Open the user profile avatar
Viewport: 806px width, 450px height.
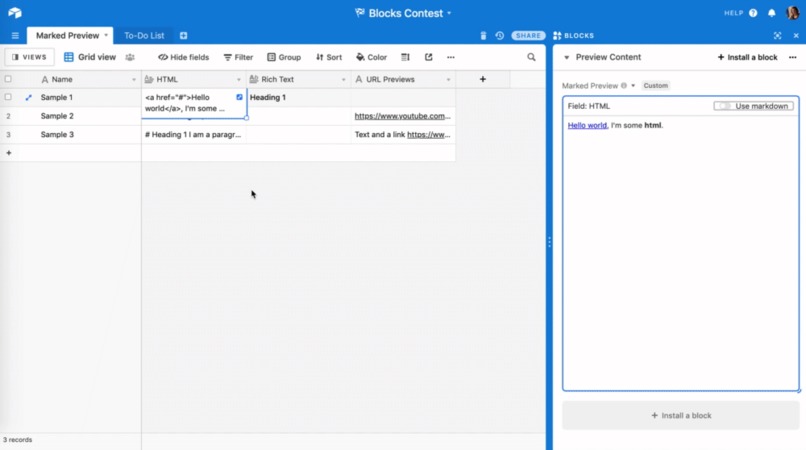click(x=793, y=12)
